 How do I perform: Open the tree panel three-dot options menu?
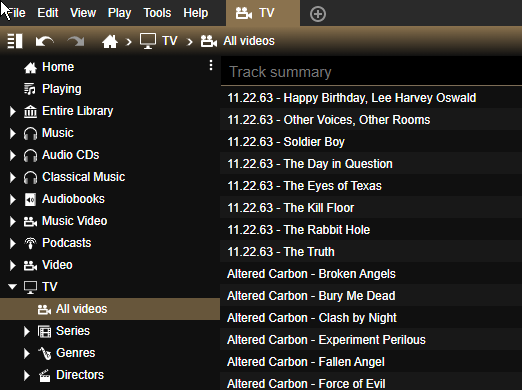pos(211,65)
